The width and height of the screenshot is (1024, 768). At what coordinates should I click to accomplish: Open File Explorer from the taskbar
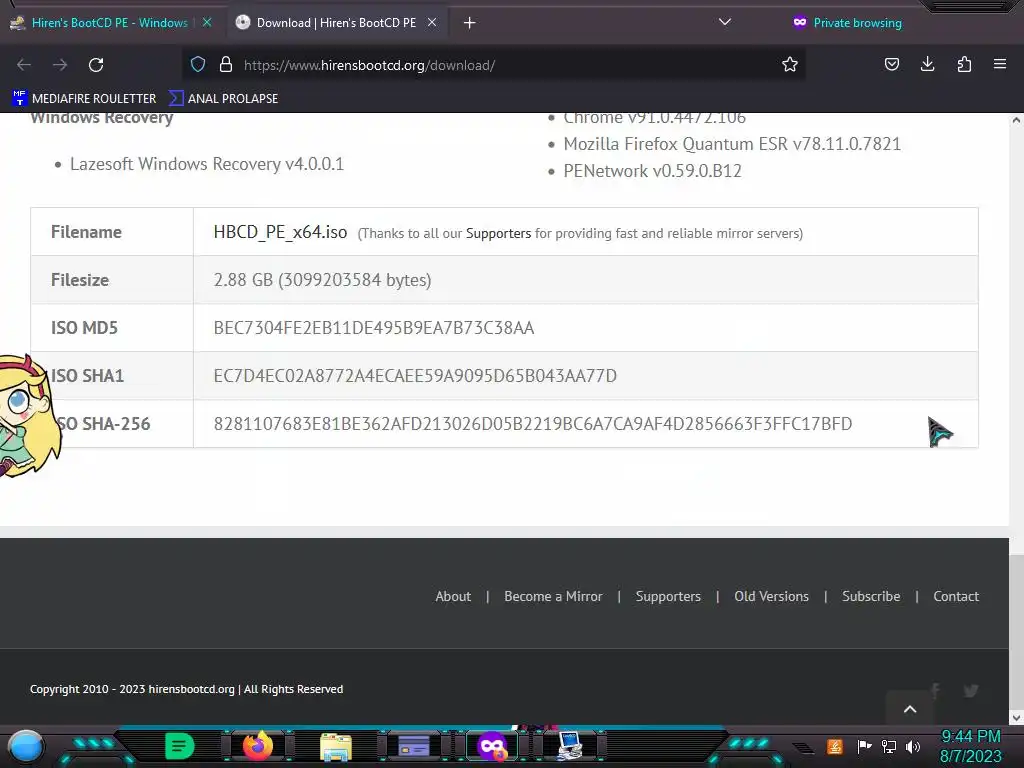pos(336,746)
